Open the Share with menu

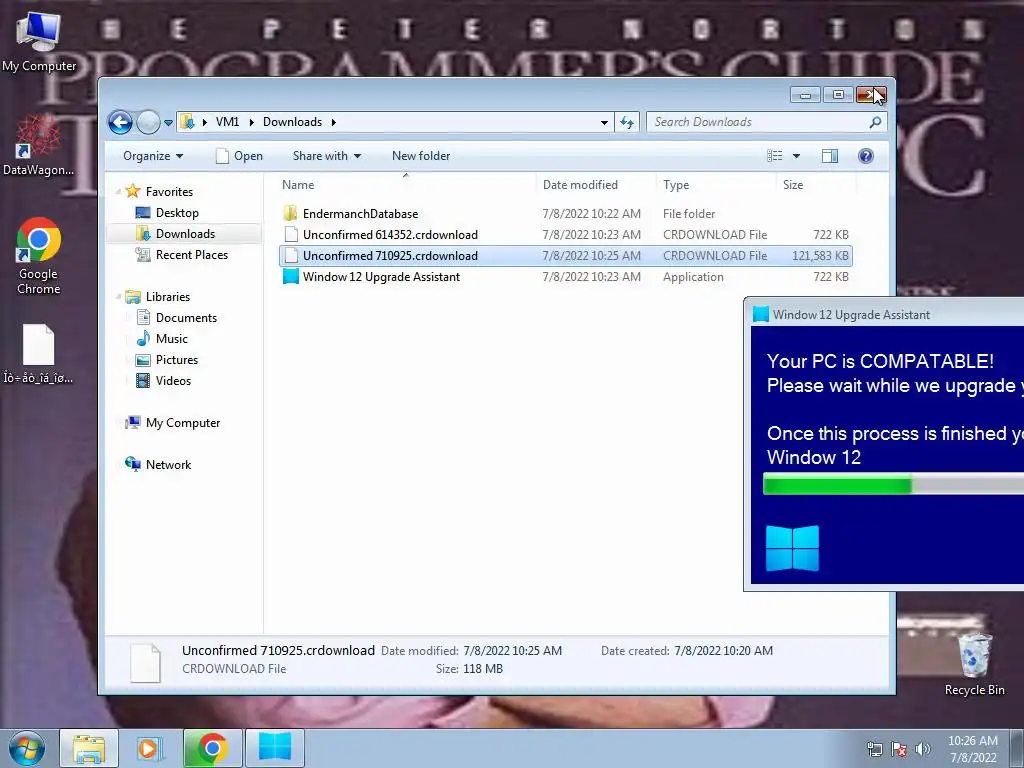(327, 156)
